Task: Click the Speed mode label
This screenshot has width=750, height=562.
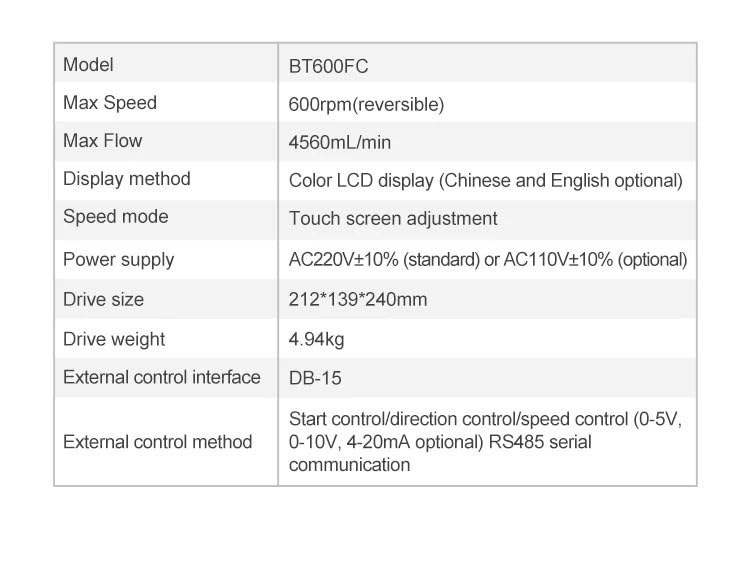Action: tap(116, 217)
